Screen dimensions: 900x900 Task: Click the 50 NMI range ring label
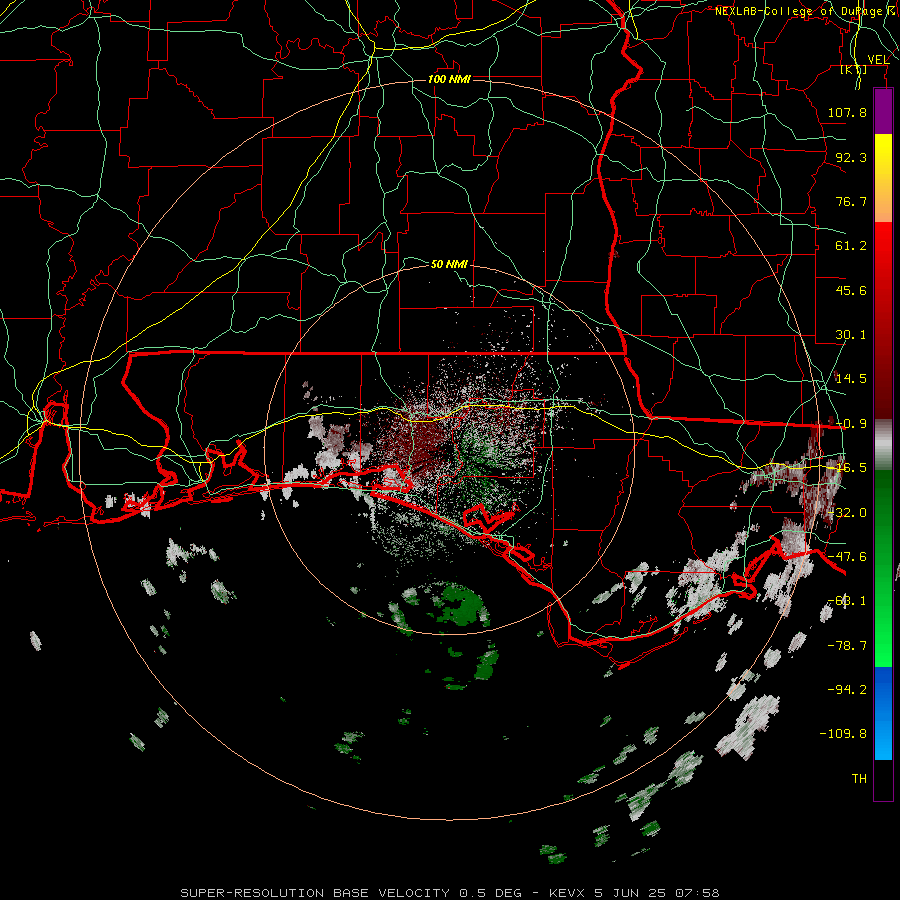pos(449,264)
